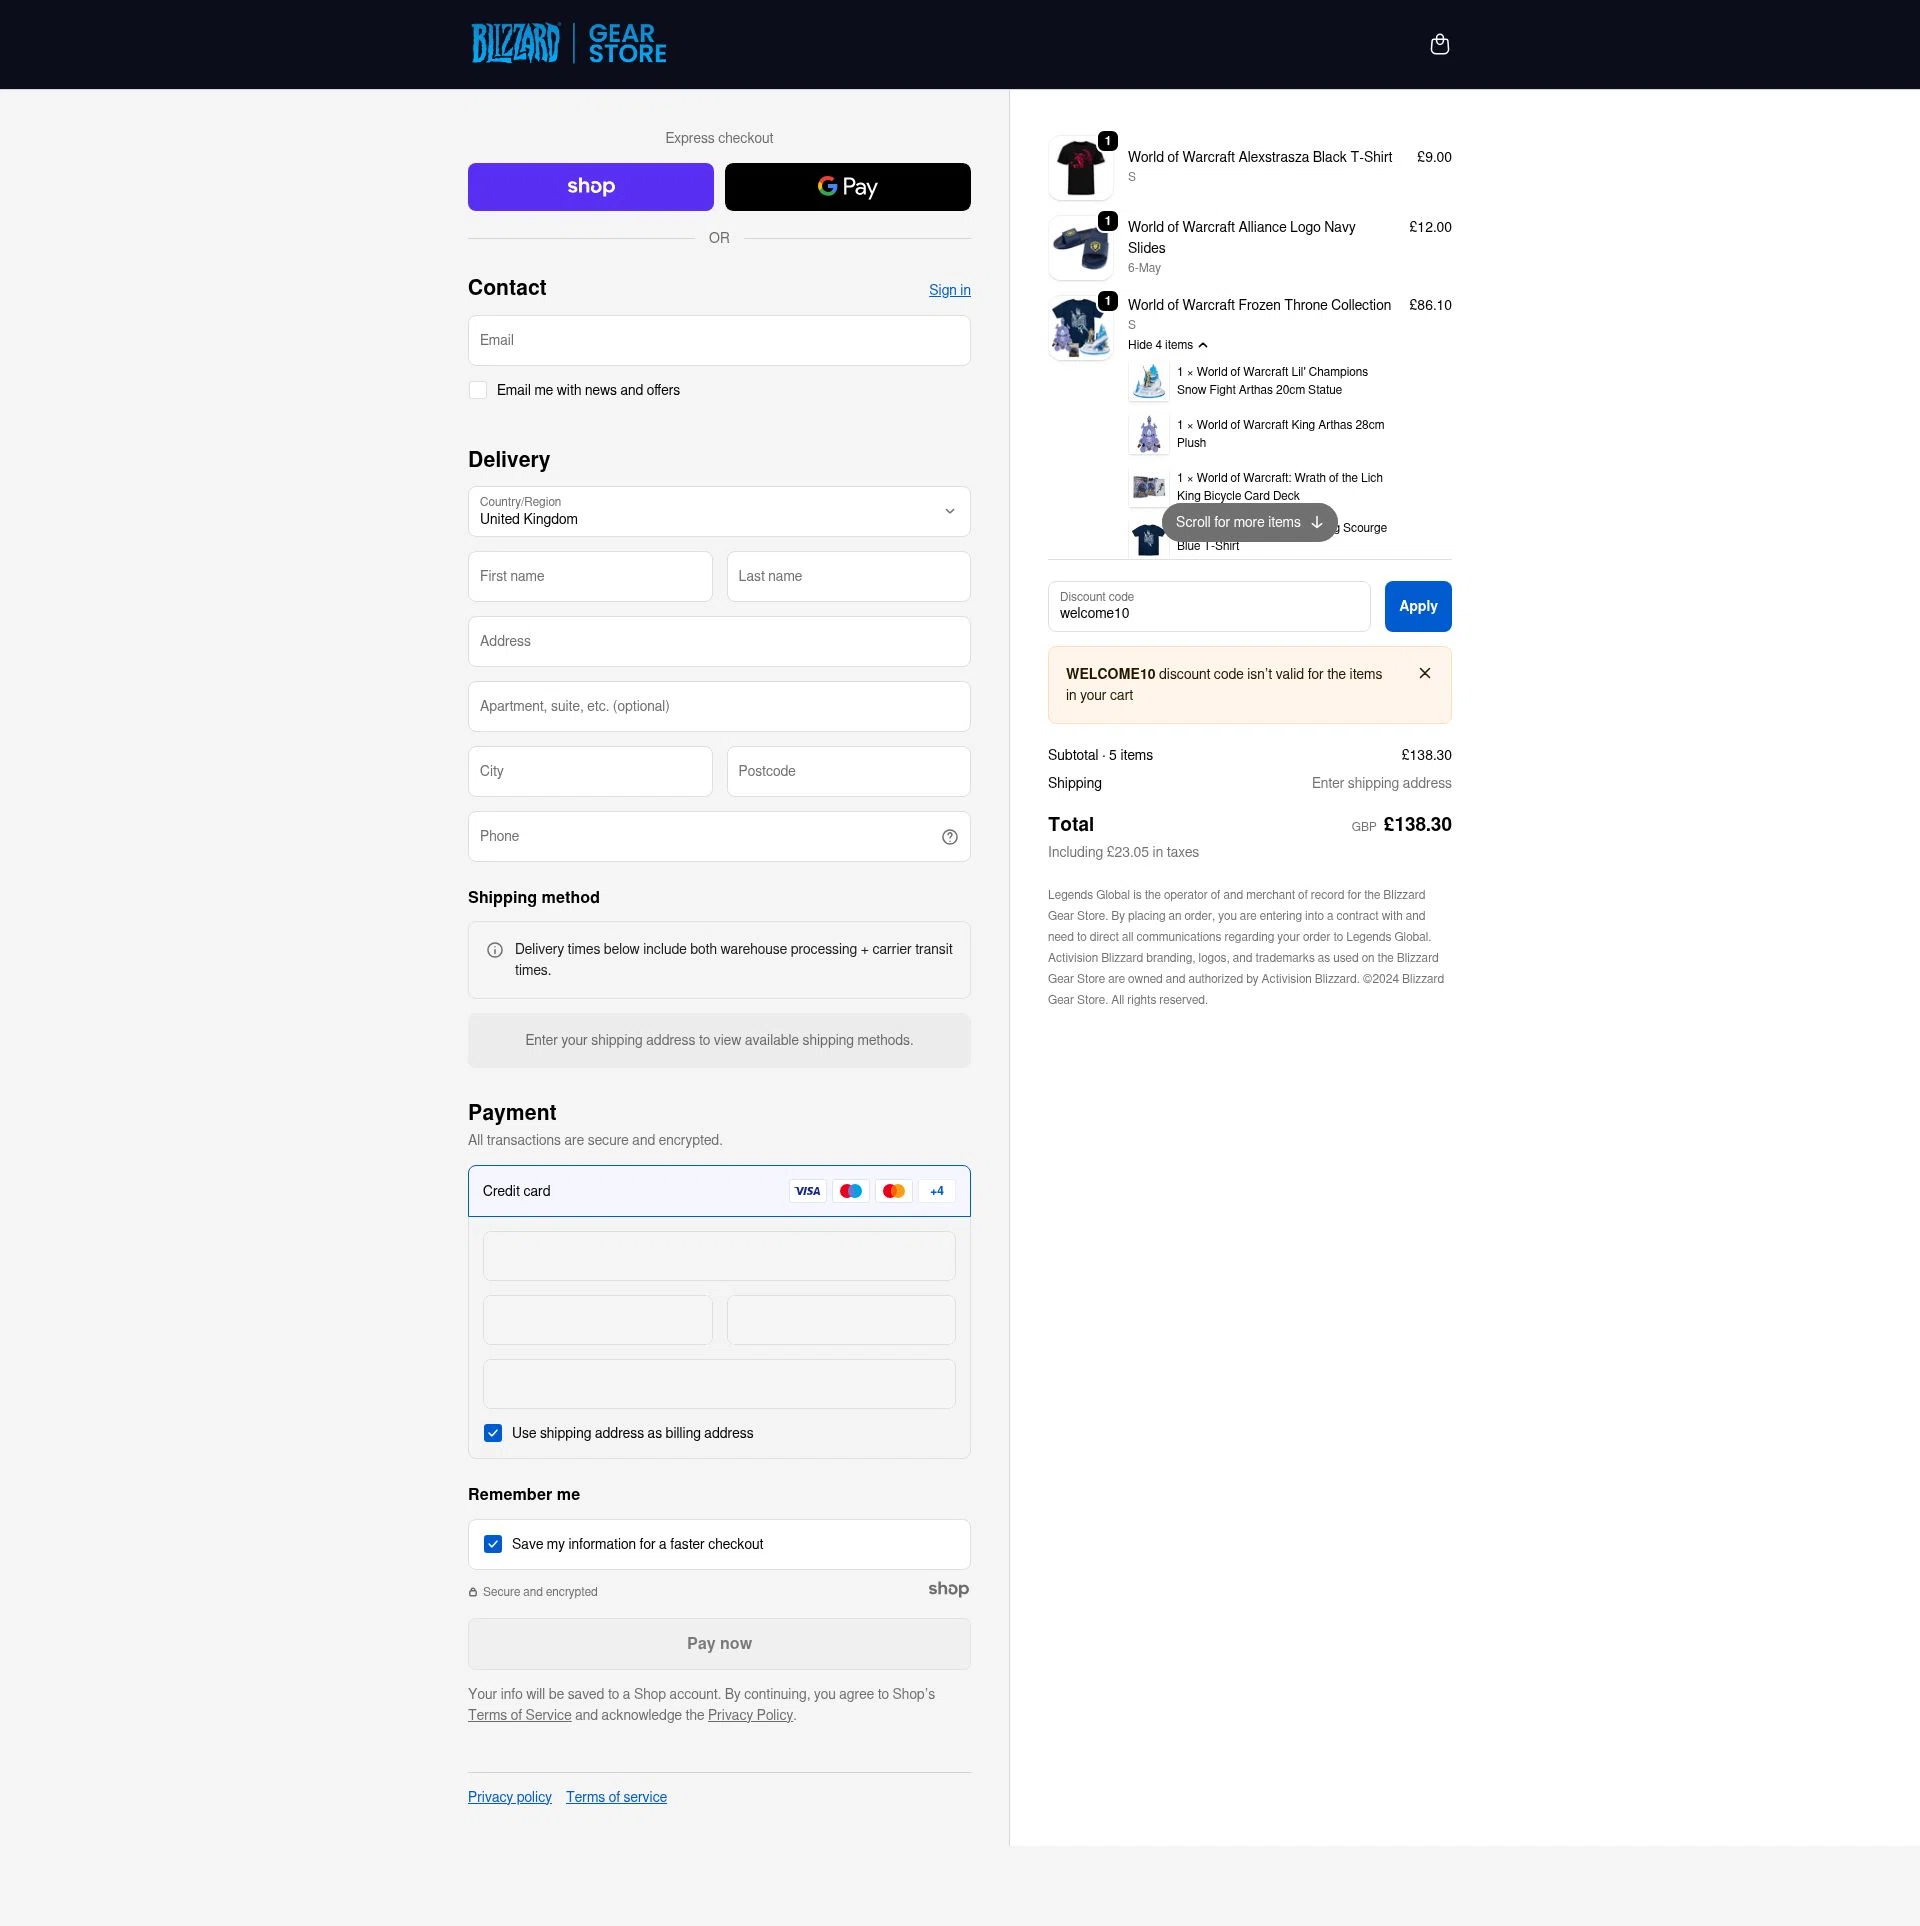Focus the Phone field
Screen dimensions: 1920x1926
(719, 836)
